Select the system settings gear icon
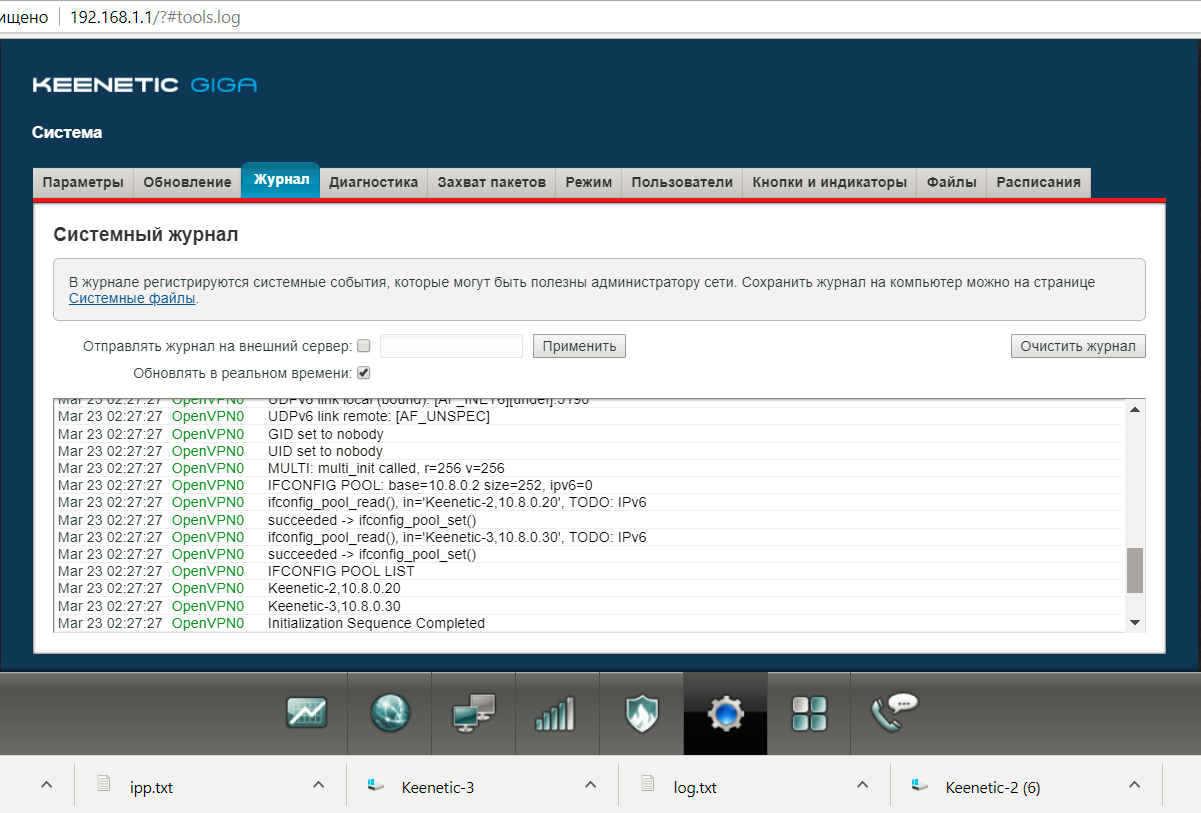 click(x=725, y=713)
